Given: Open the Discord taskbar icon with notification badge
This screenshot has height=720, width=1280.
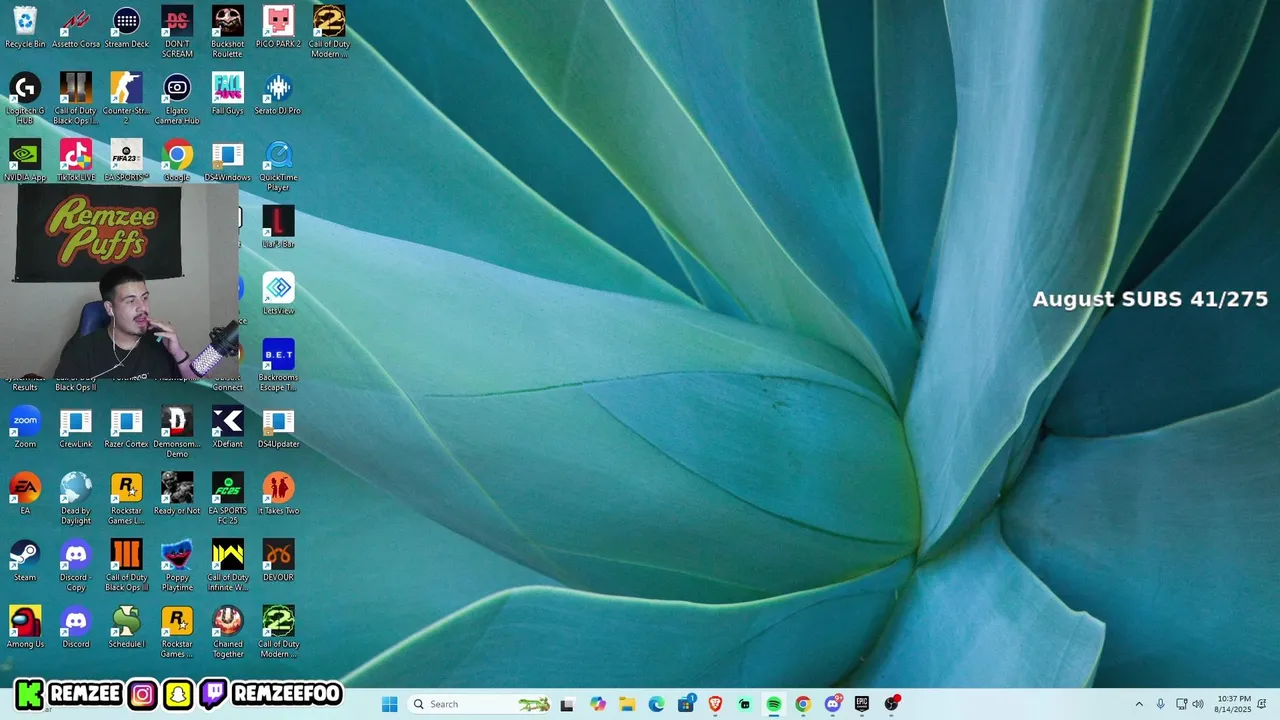Looking at the screenshot, I should pos(833,704).
